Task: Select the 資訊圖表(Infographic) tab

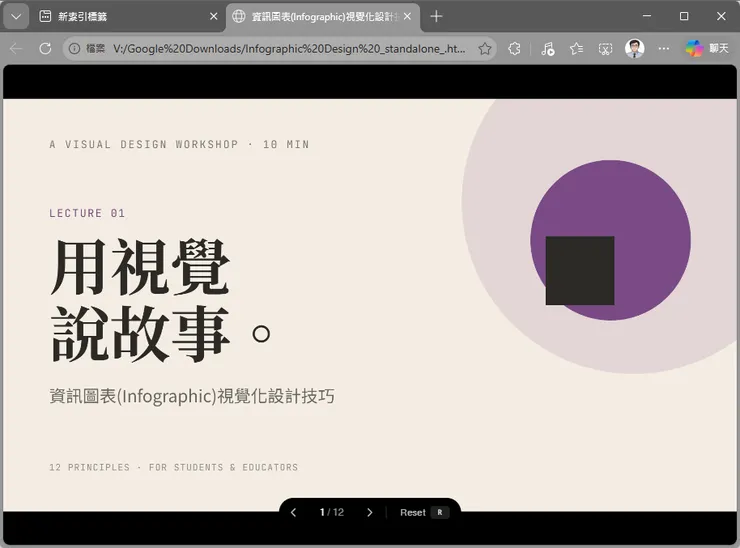Action: 323,17
